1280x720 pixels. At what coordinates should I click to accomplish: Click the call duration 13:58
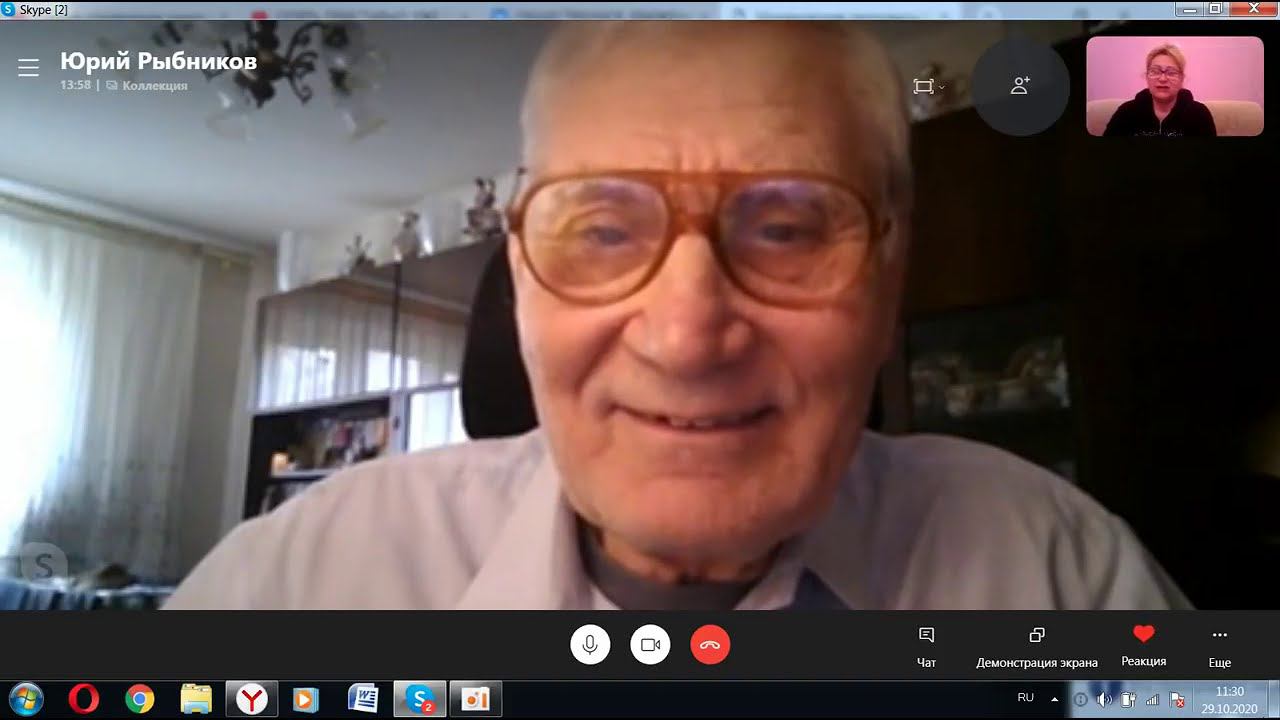tap(75, 86)
